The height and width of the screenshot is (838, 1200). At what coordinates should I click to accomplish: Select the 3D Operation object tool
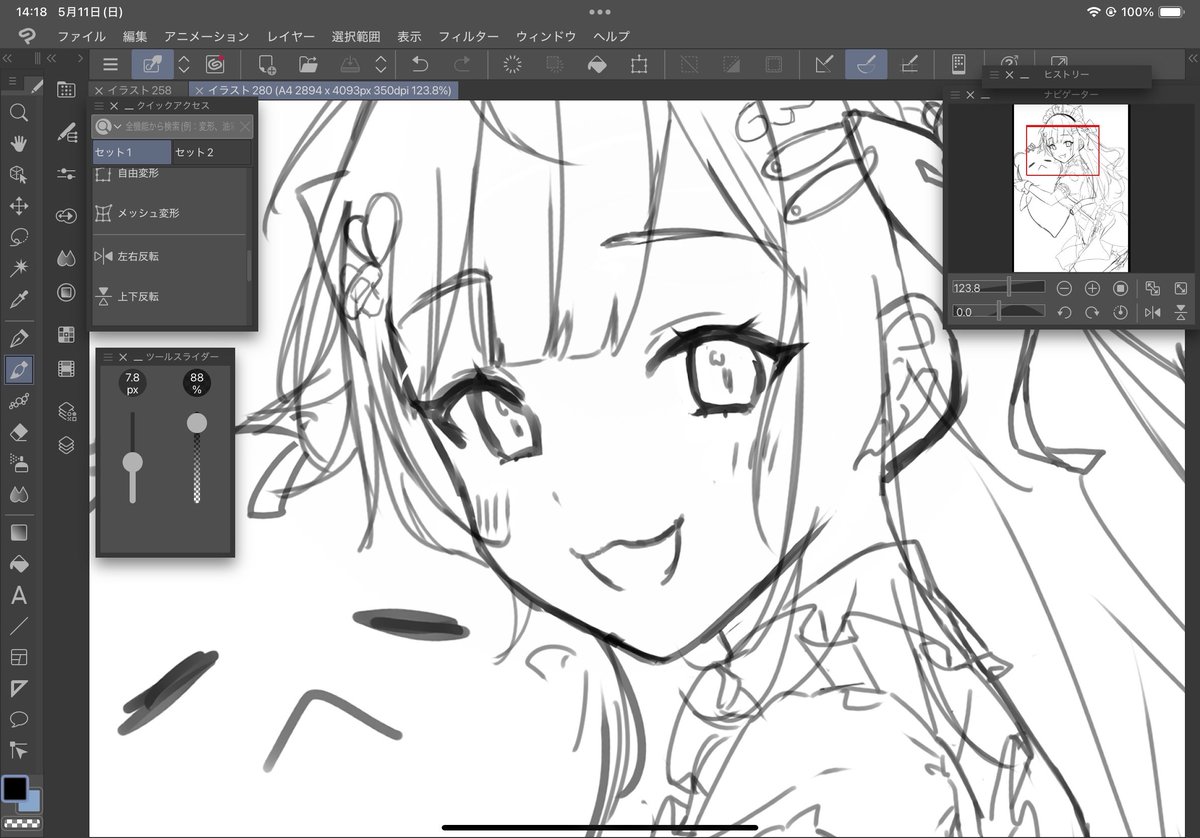tap(18, 174)
